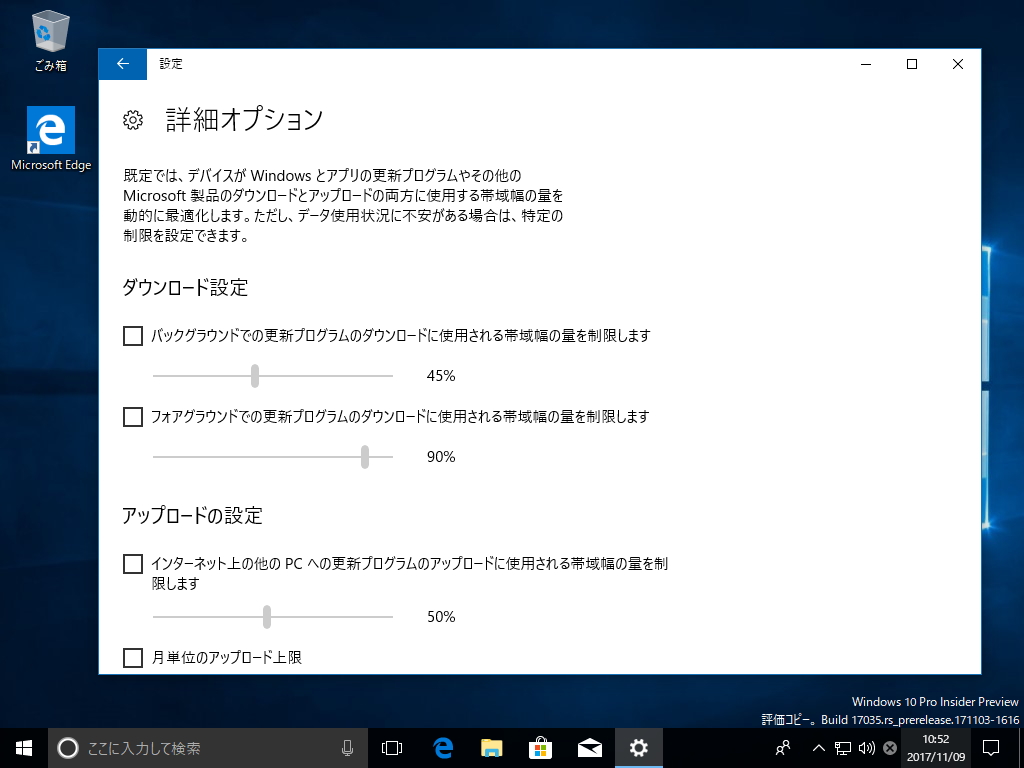Click the 45% background download slider
This screenshot has height=768, width=1024.
[x=254, y=376]
